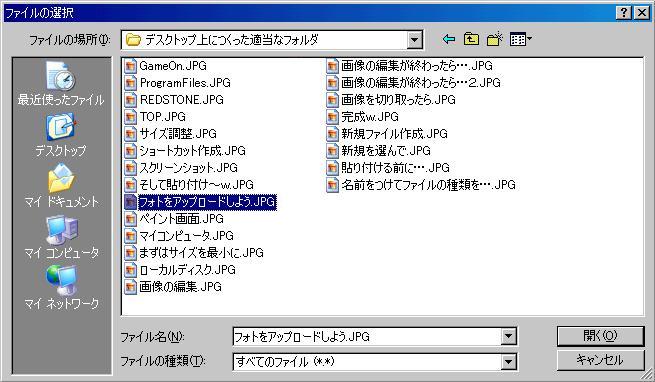This screenshot has width=655, height=382.
Task: Go up one folder level
Action: click(471, 39)
